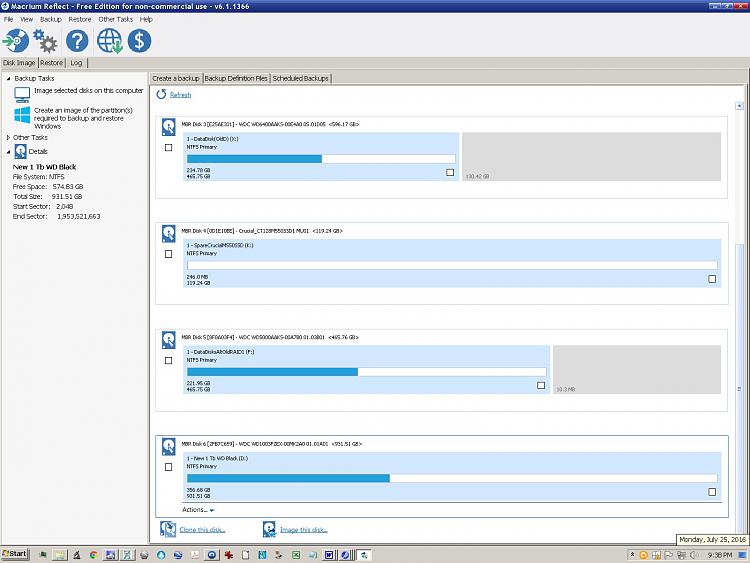
Task: Open the File menu
Action: click(9, 19)
